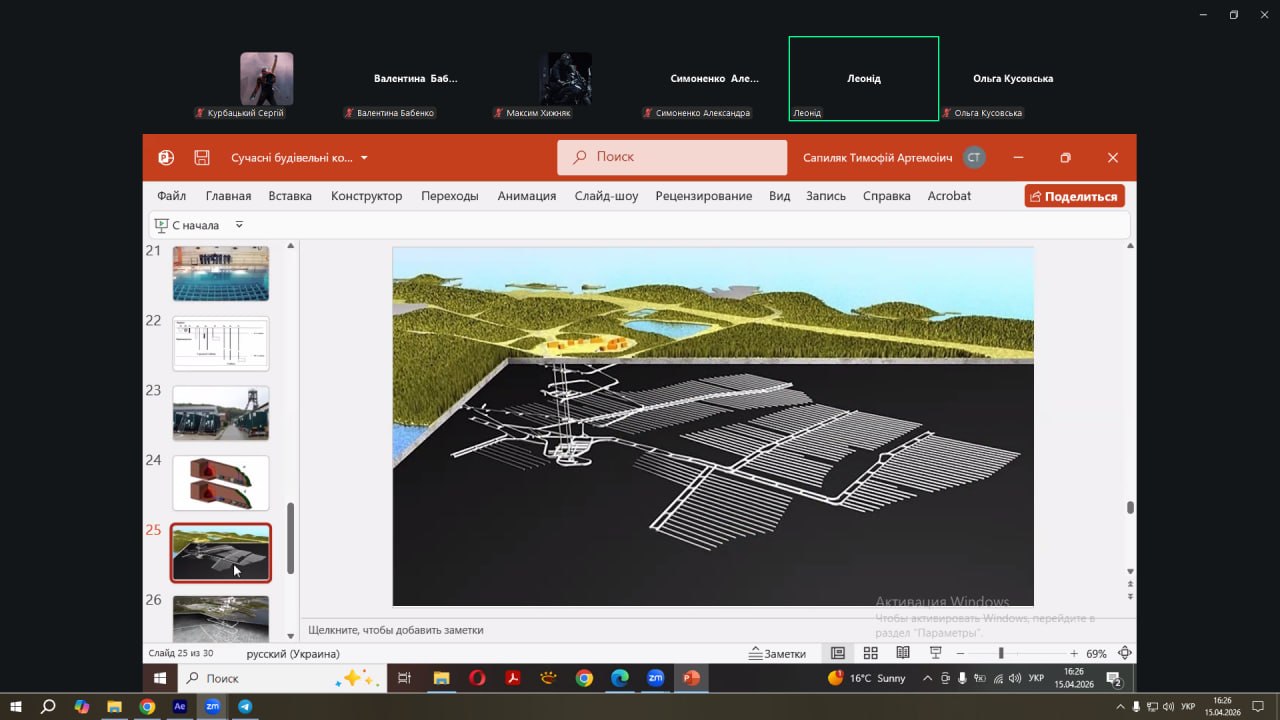The width and height of the screenshot is (1280, 720).
Task: Open the Вставка ribbon tab
Action: point(290,196)
